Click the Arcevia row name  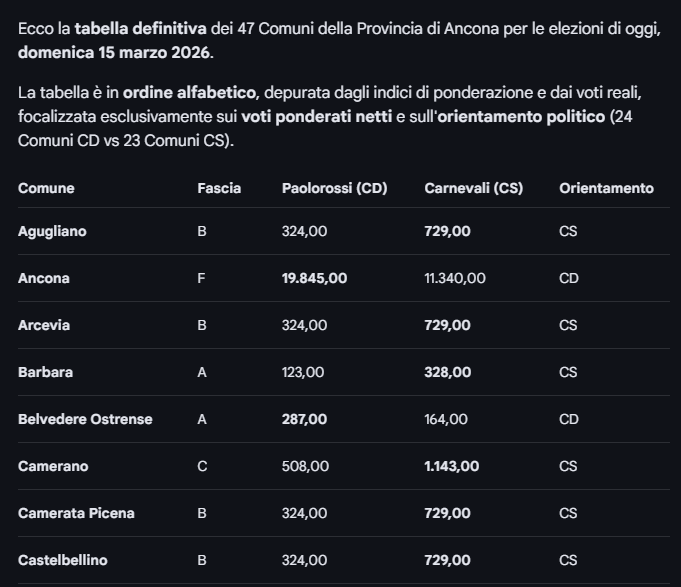coord(44,325)
